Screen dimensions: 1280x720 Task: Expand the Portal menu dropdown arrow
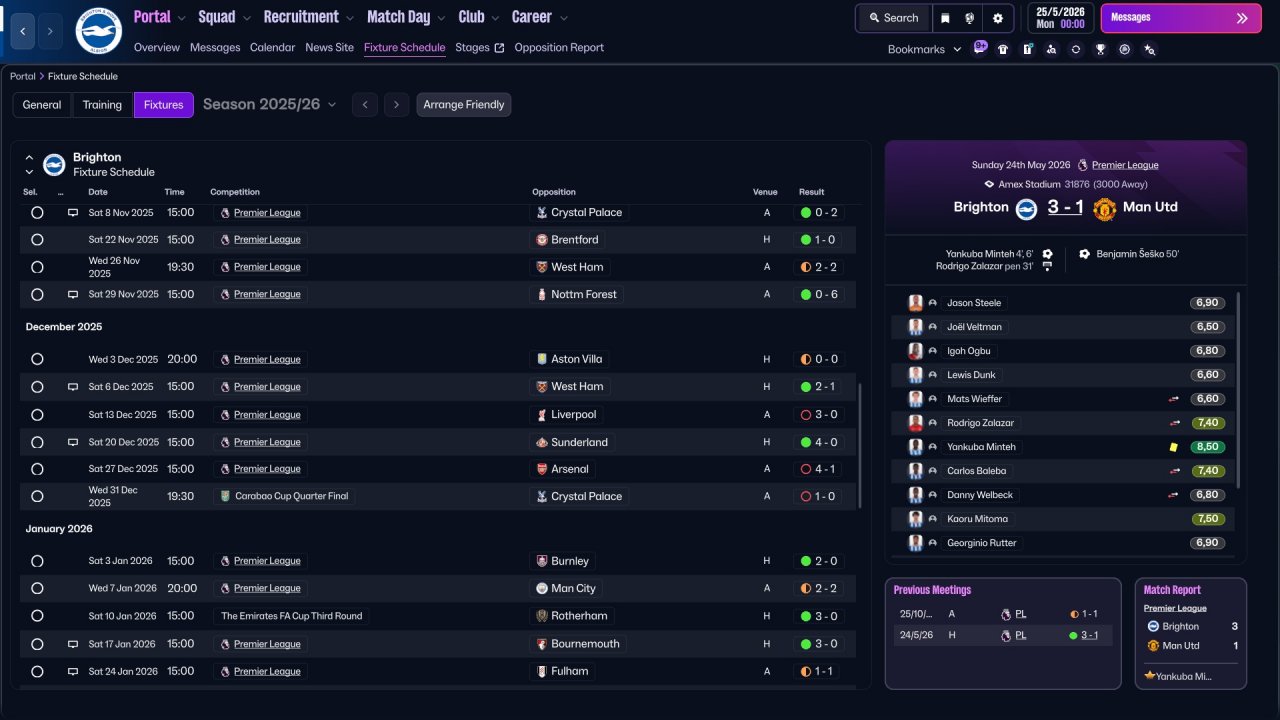181,18
